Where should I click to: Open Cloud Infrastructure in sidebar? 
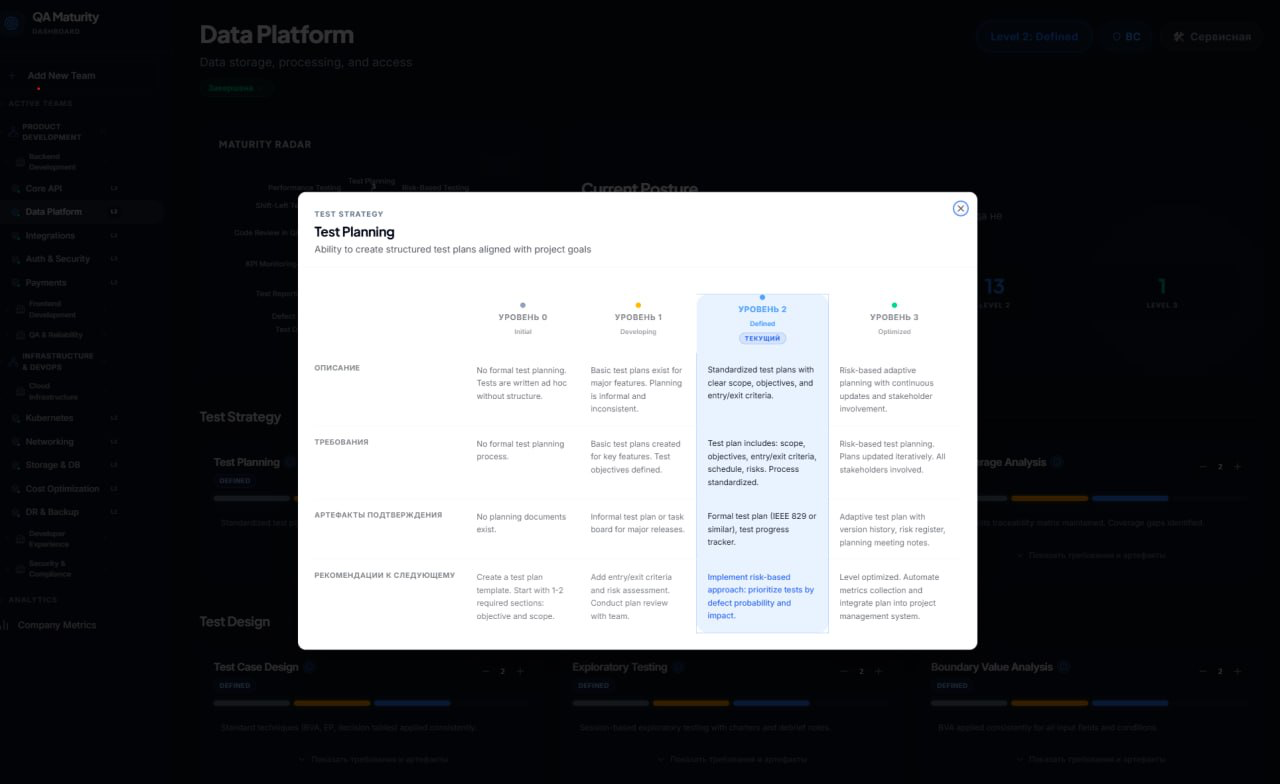pos(53,391)
